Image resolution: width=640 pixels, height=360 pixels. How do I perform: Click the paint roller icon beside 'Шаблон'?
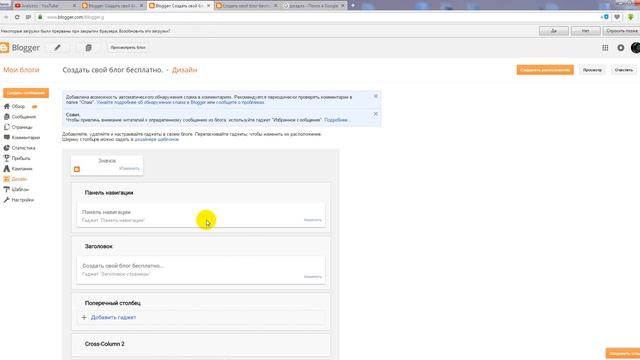pyautogui.click(x=7, y=189)
